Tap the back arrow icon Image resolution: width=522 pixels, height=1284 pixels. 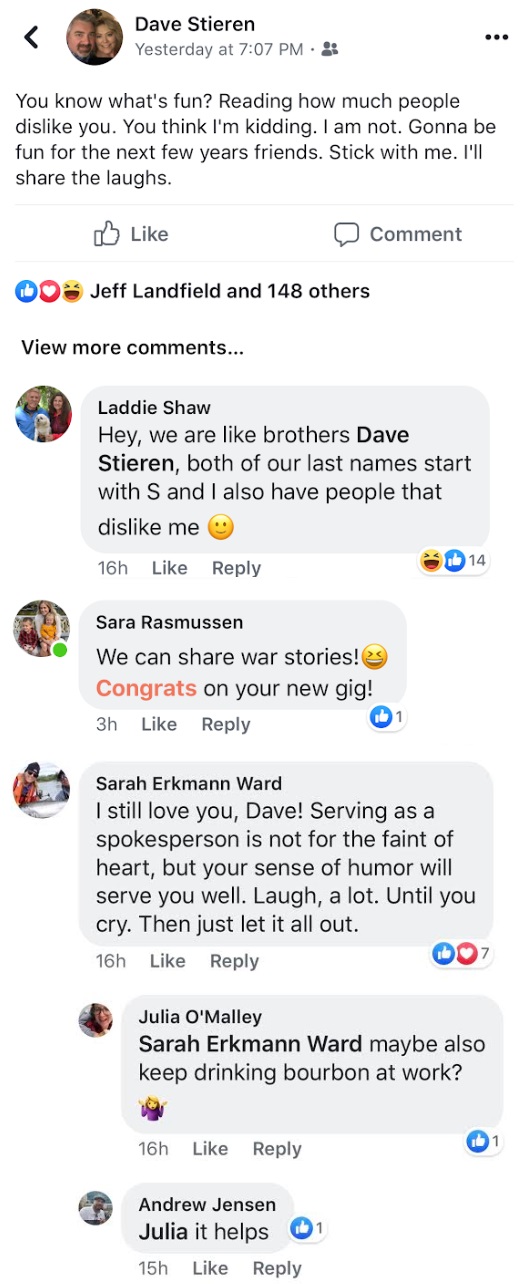pos(32,37)
